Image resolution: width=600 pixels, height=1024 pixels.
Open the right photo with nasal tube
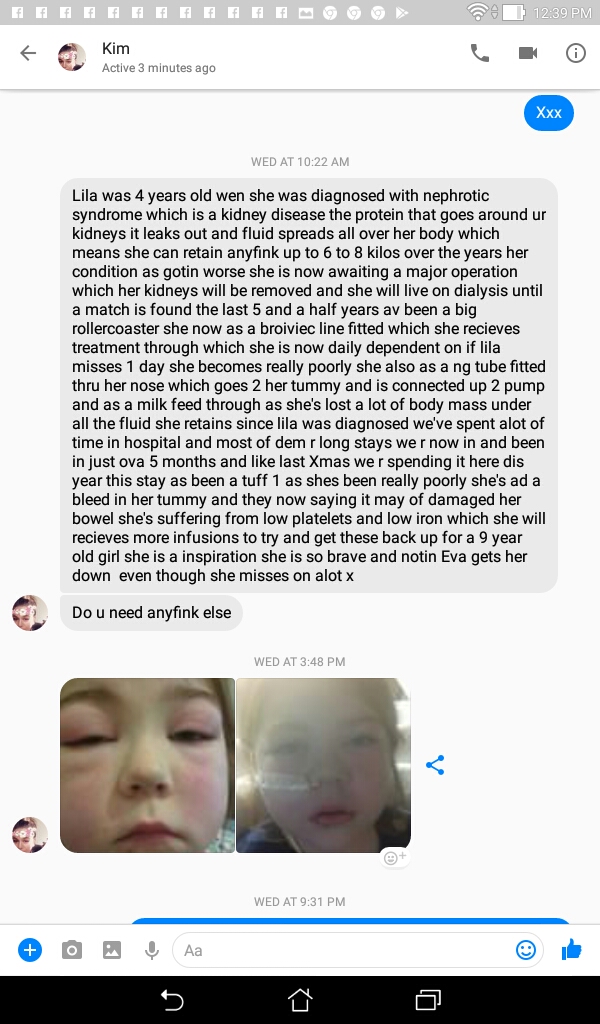(323, 765)
